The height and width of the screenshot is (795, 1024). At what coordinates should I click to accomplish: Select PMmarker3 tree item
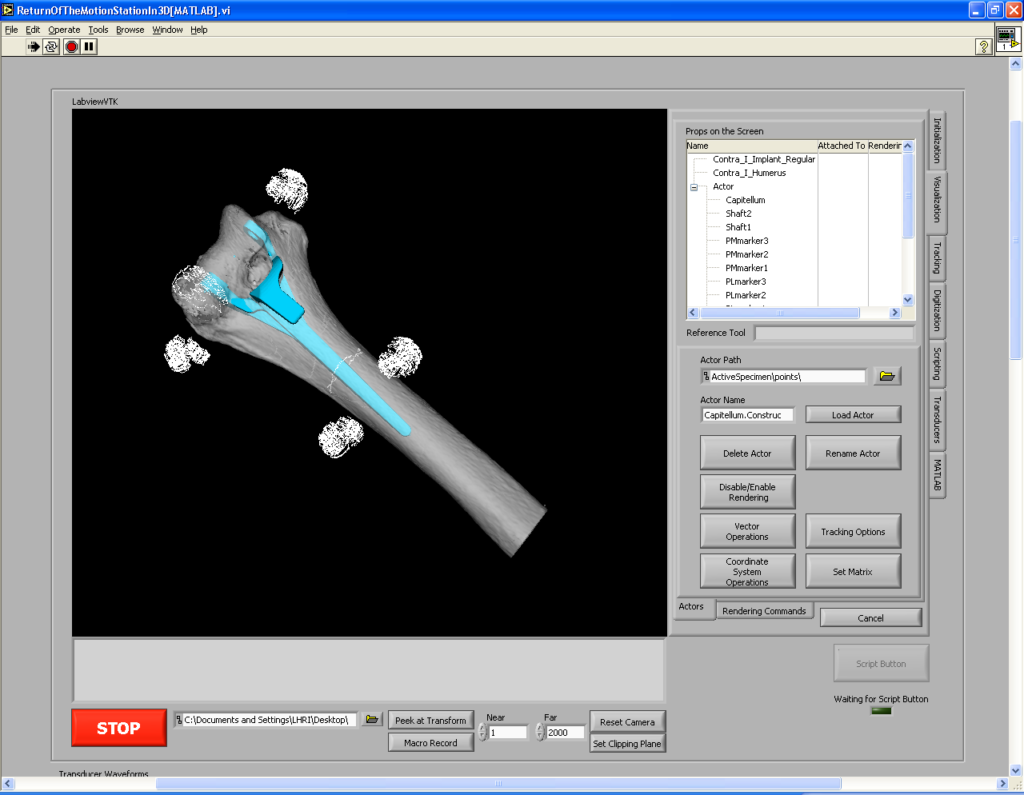coord(746,241)
